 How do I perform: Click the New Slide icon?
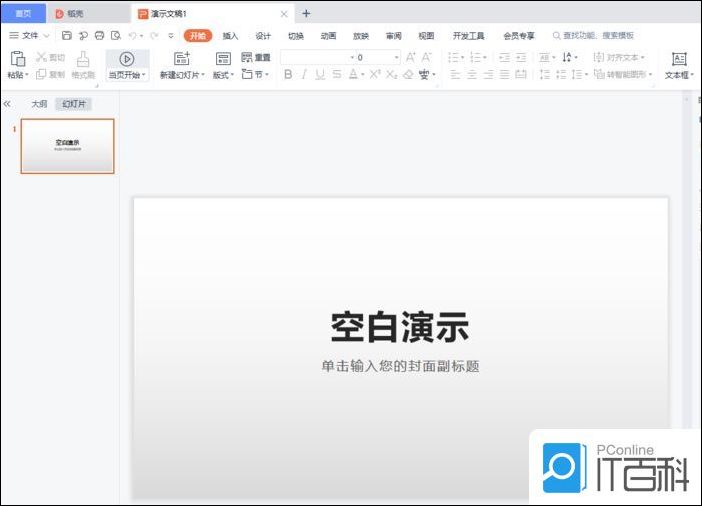[x=182, y=59]
